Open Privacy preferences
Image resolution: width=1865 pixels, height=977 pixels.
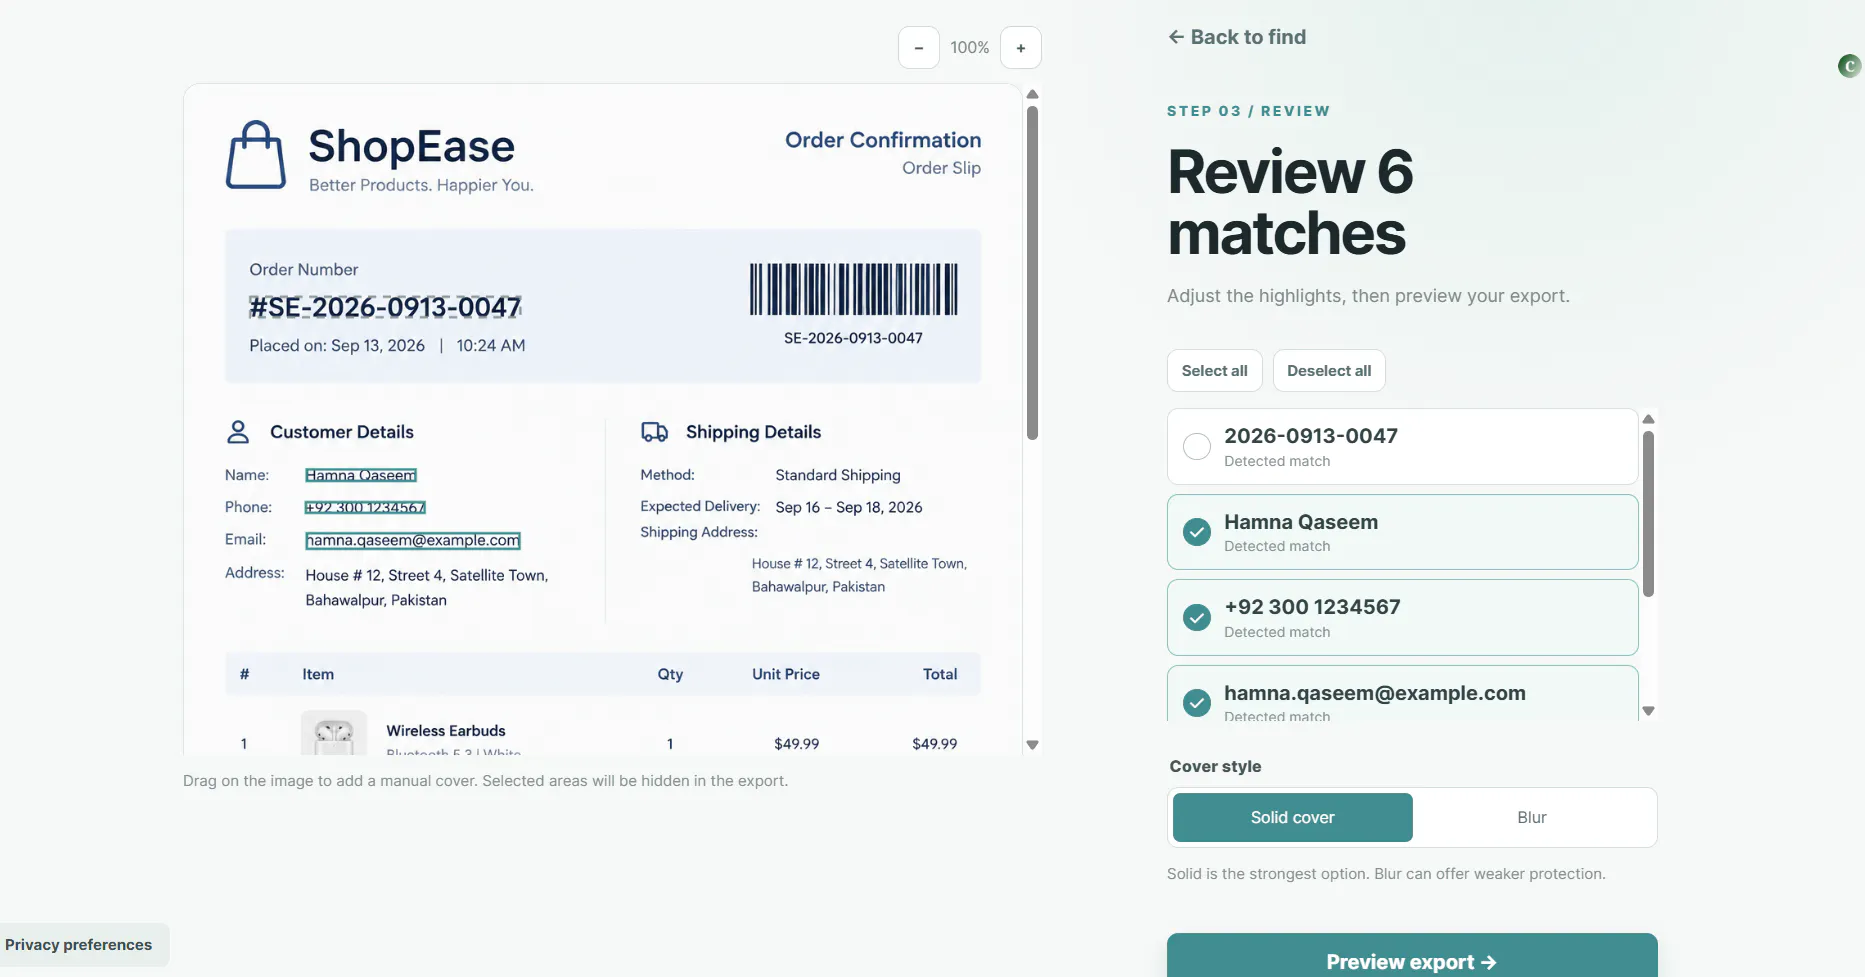pyautogui.click(x=79, y=945)
